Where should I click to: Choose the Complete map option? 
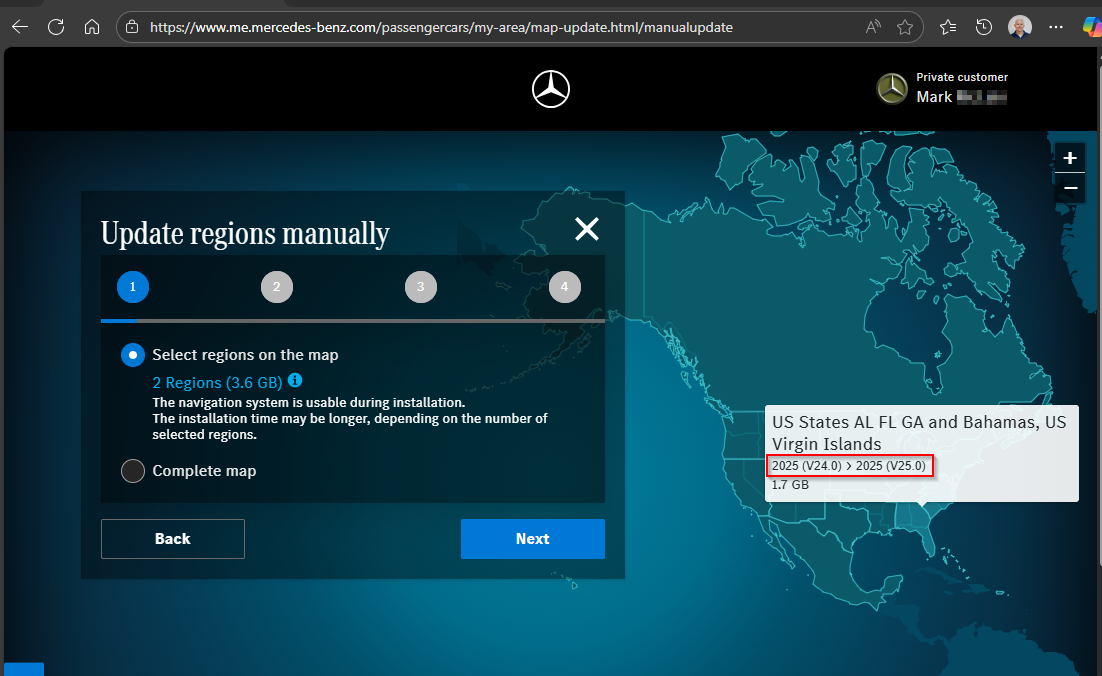coord(133,471)
